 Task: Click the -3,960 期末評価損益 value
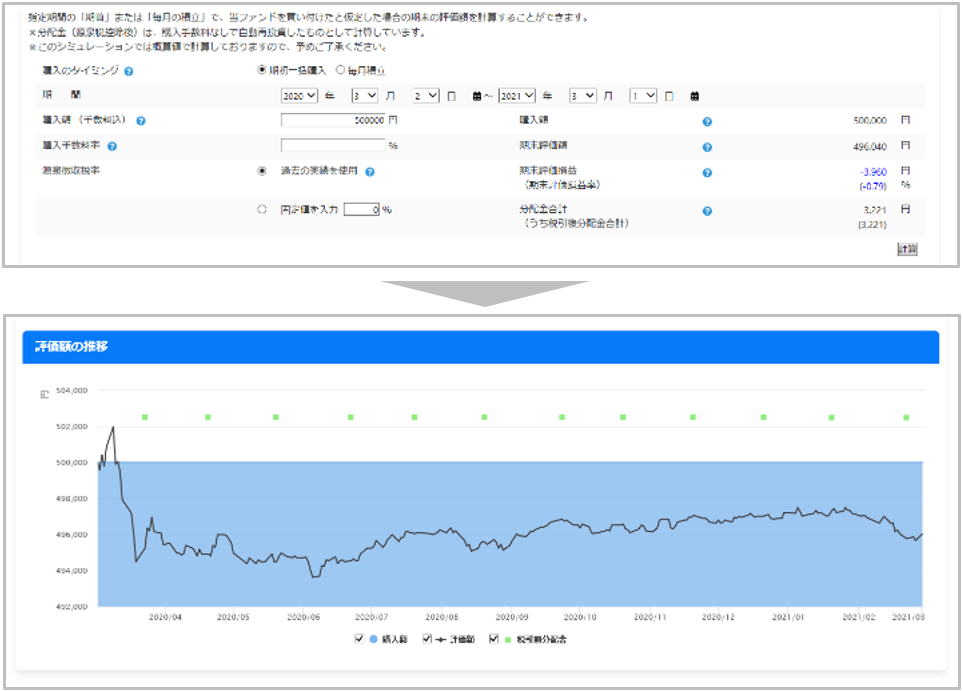[x=873, y=172]
